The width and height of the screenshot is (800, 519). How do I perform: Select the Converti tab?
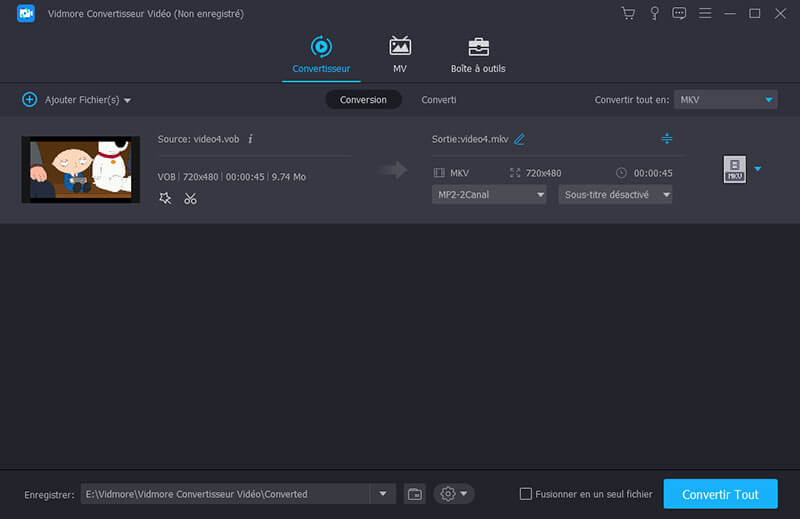pyautogui.click(x=439, y=100)
